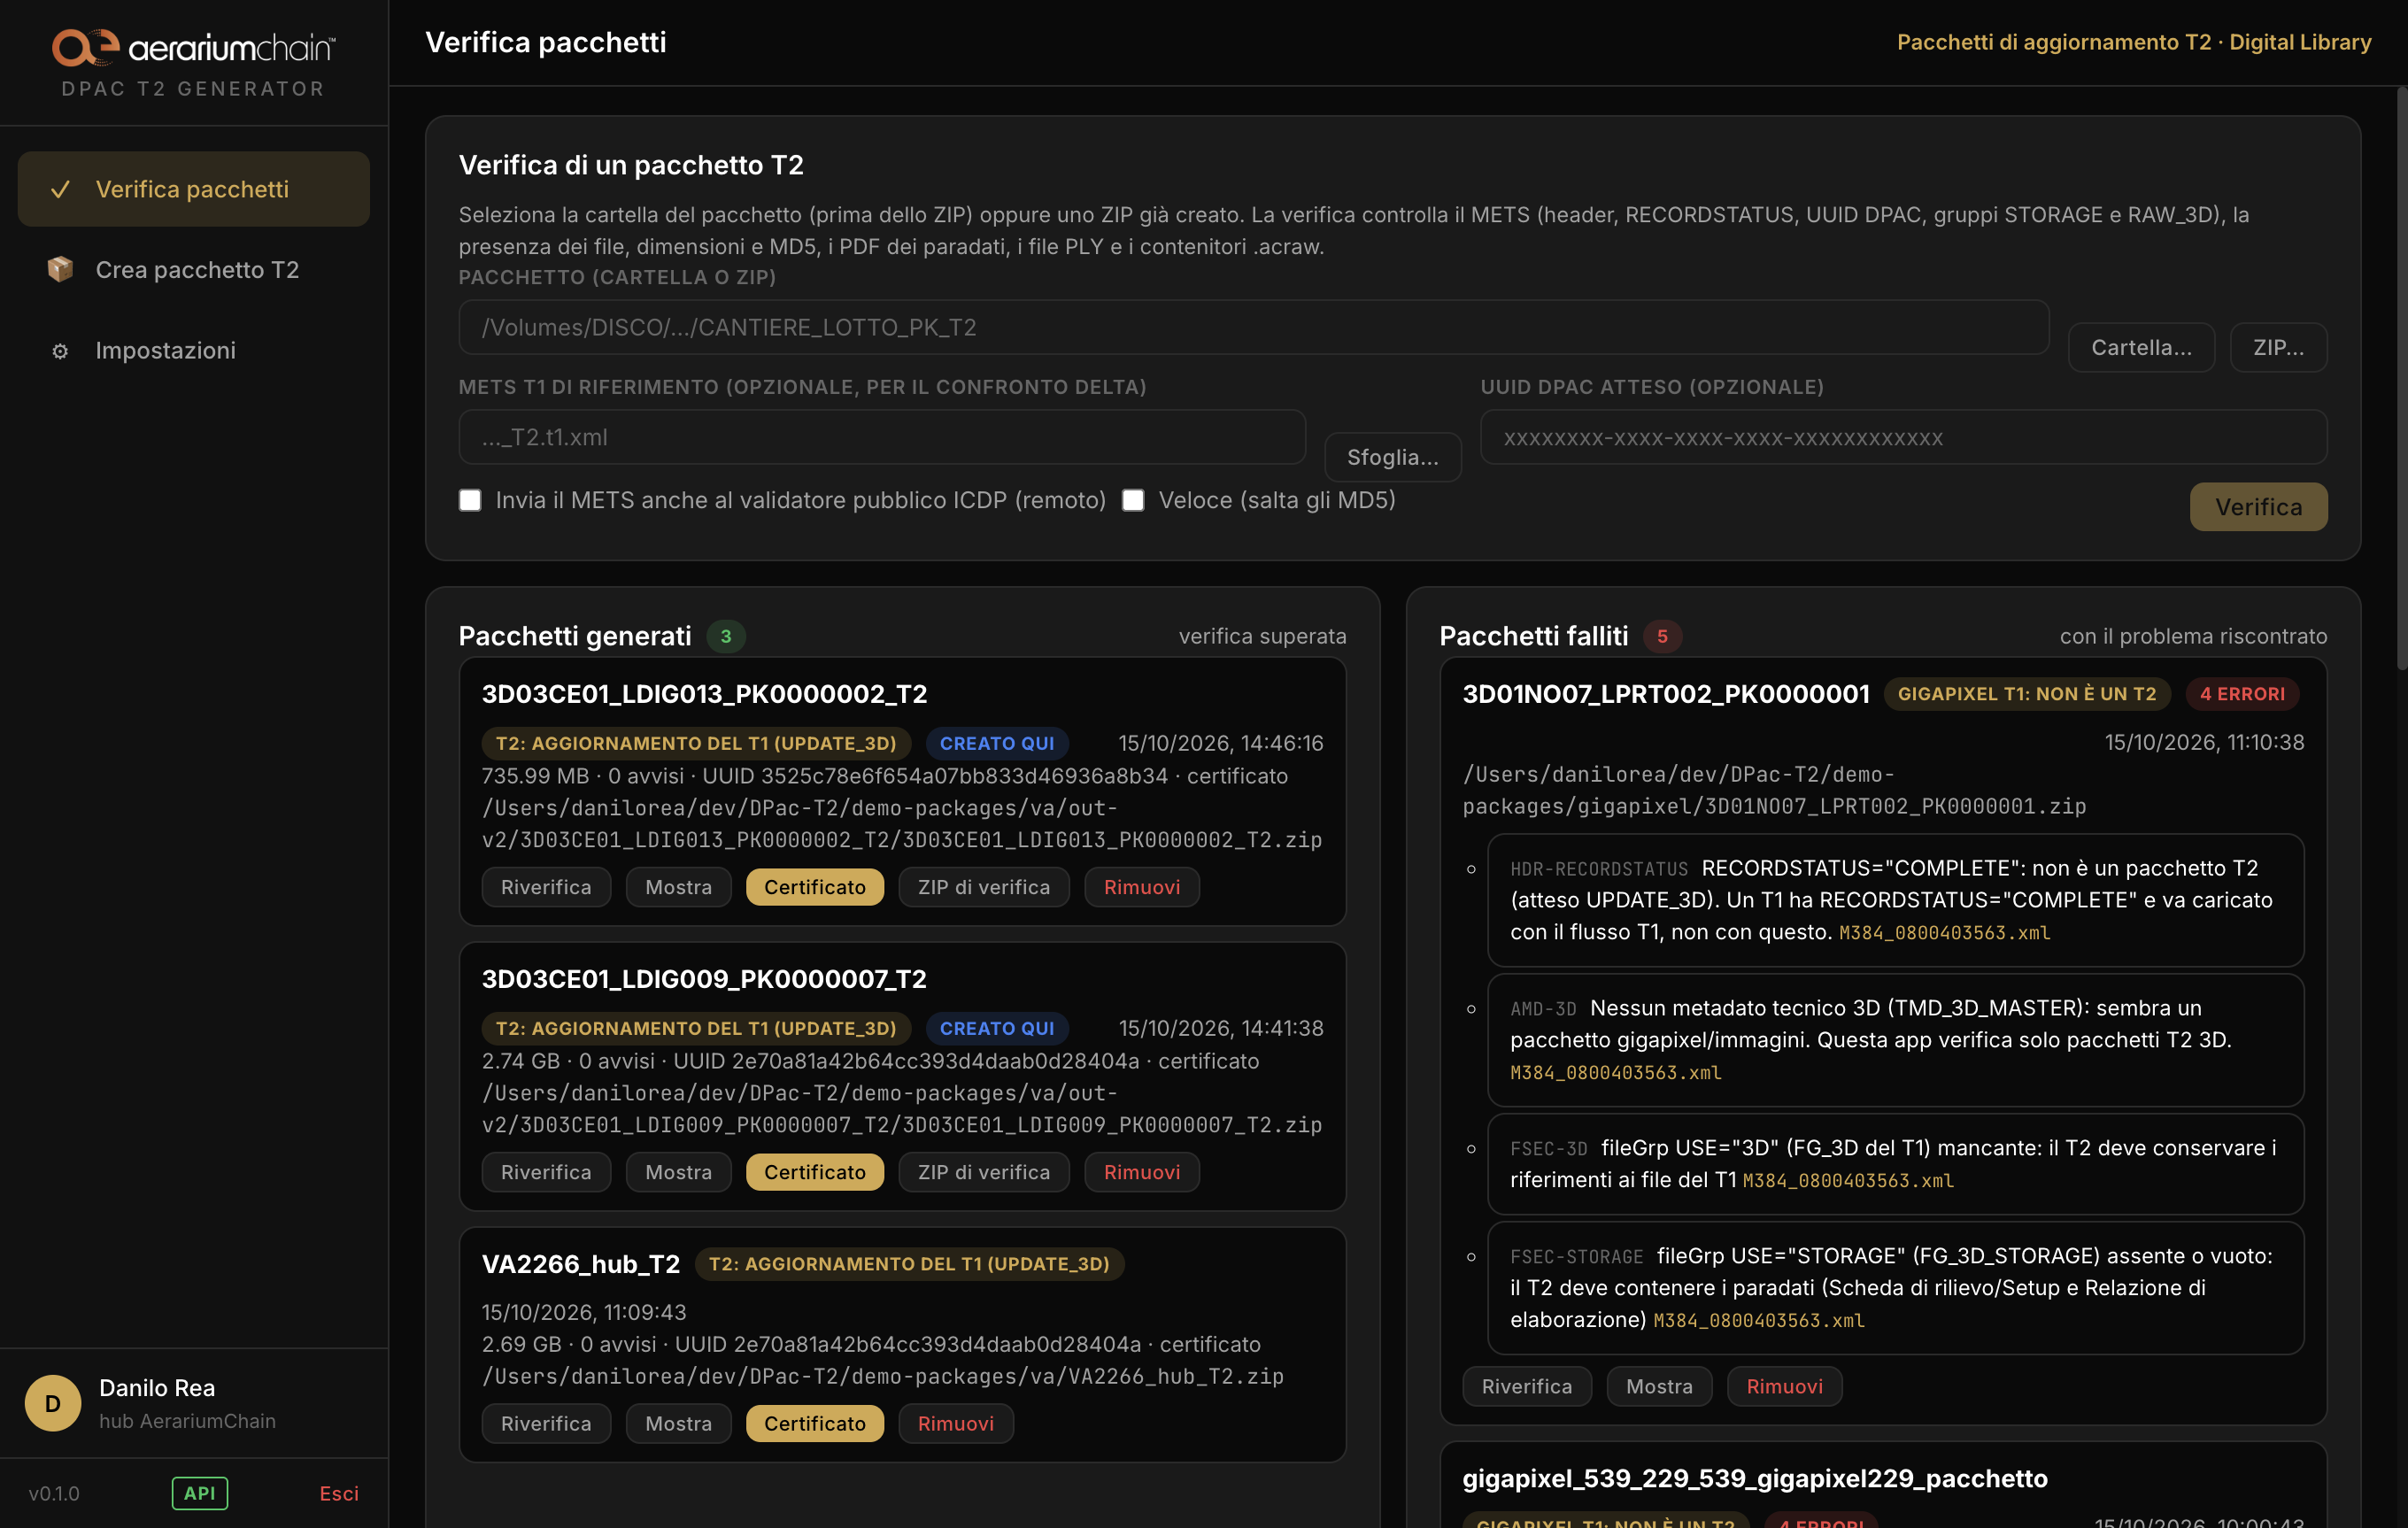Click the AMD-3D error entry
Screen dimensions: 2408x1528
(x=1896, y=1040)
